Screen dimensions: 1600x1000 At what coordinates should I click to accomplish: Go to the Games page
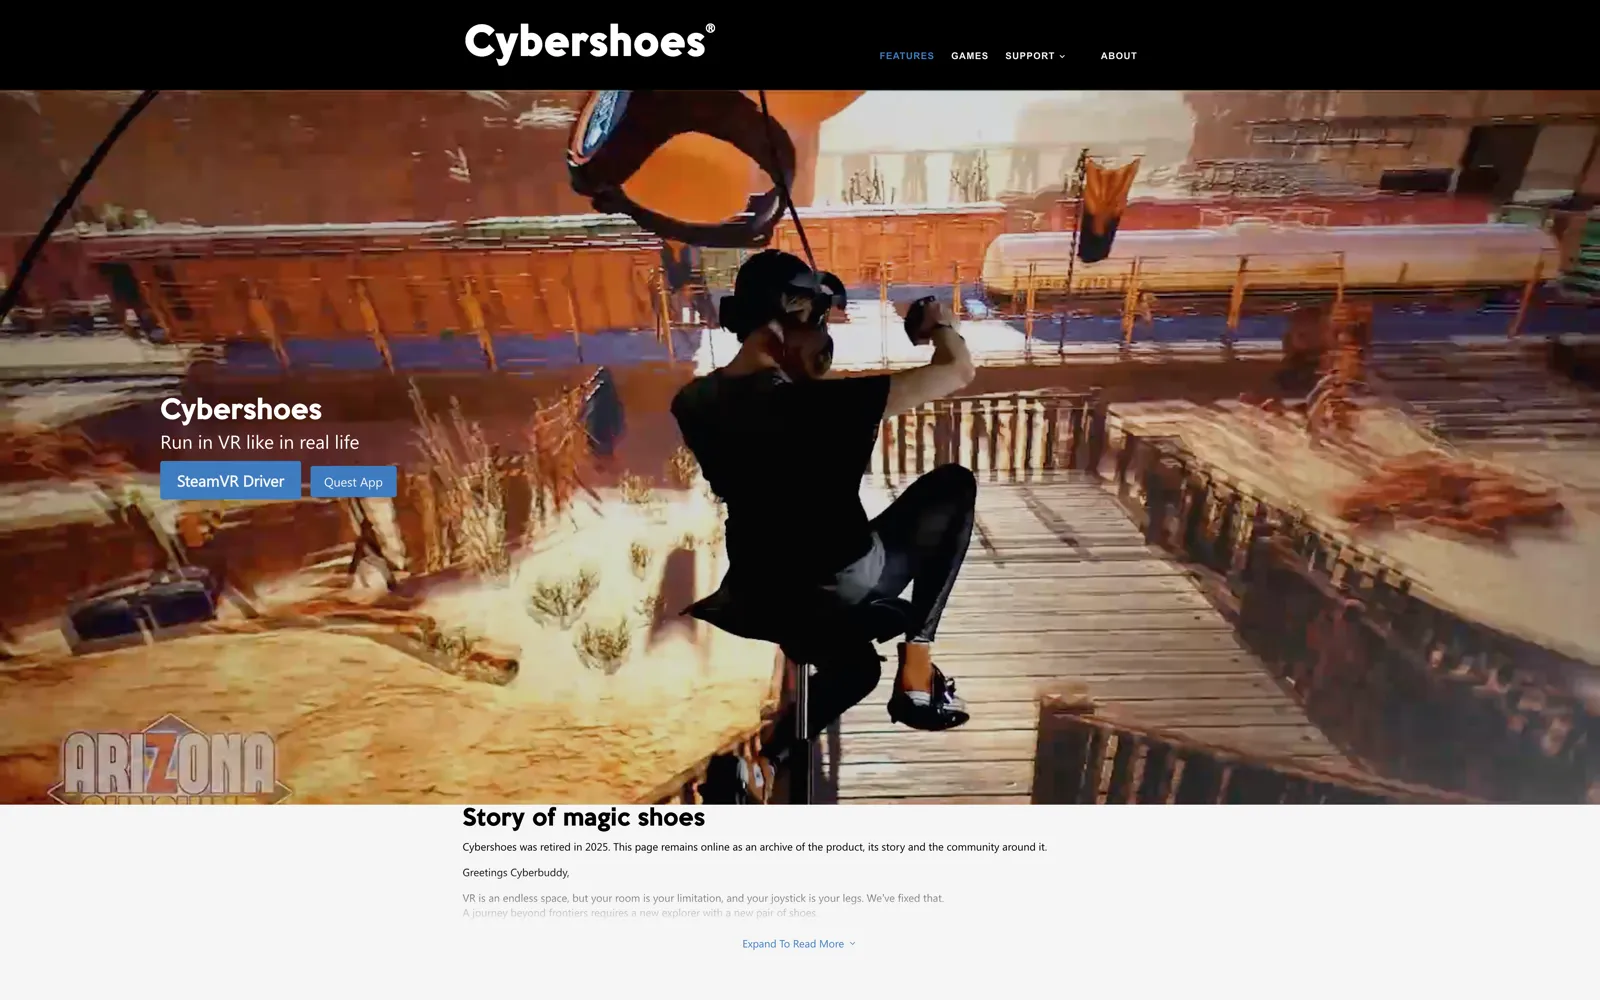click(x=969, y=56)
